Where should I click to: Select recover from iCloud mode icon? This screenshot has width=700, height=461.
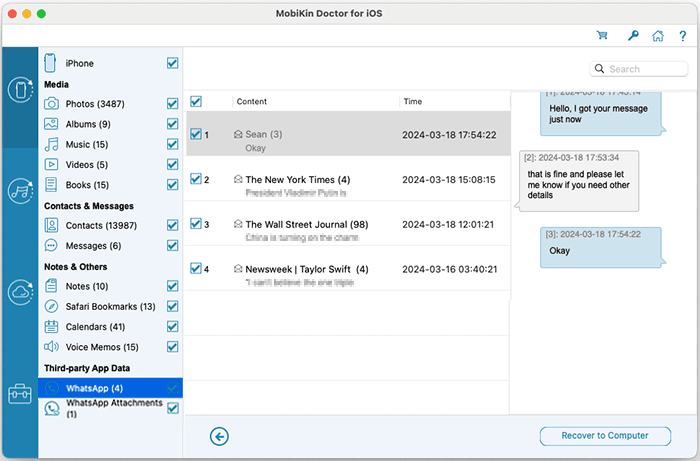[20, 292]
